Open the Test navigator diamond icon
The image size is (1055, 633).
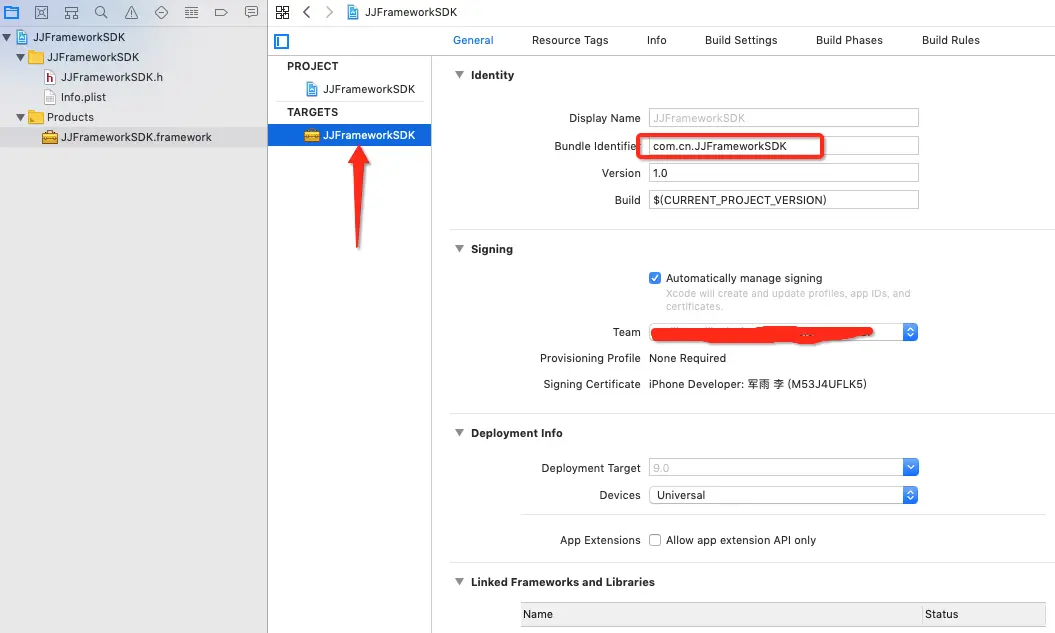coord(161,12)
